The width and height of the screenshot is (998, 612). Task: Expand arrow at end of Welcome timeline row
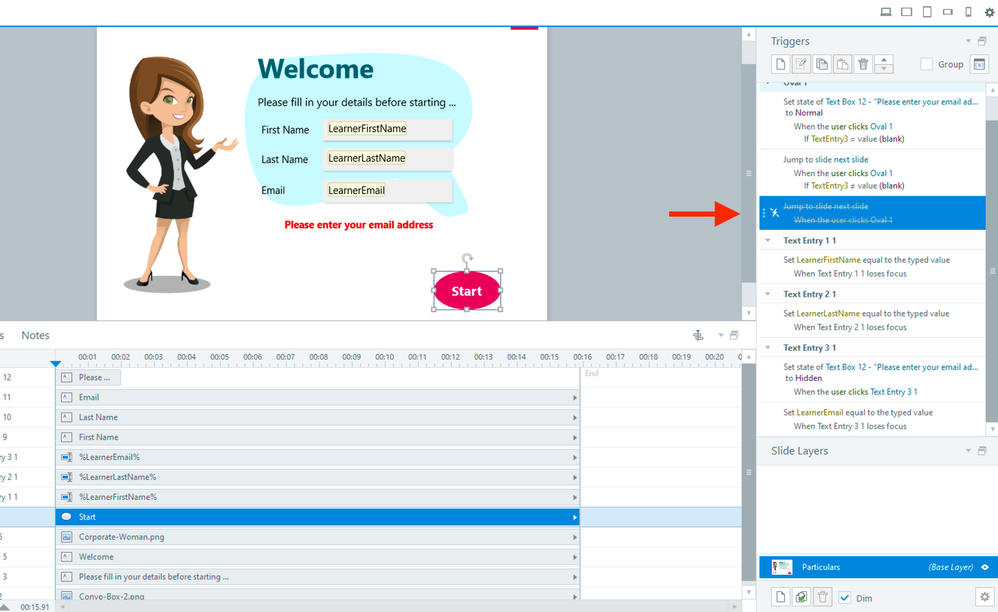coord(574,557)
